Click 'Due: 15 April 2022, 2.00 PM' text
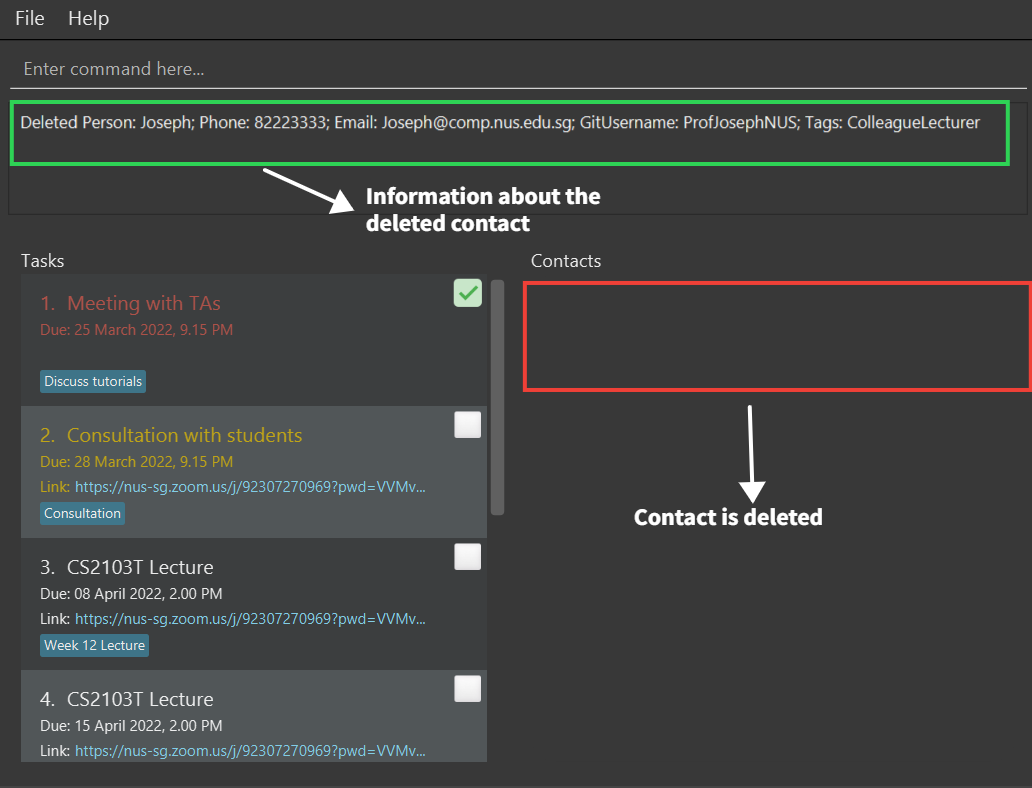The width and height of the screenshot is (1032, 788). (x=131, y=725)
